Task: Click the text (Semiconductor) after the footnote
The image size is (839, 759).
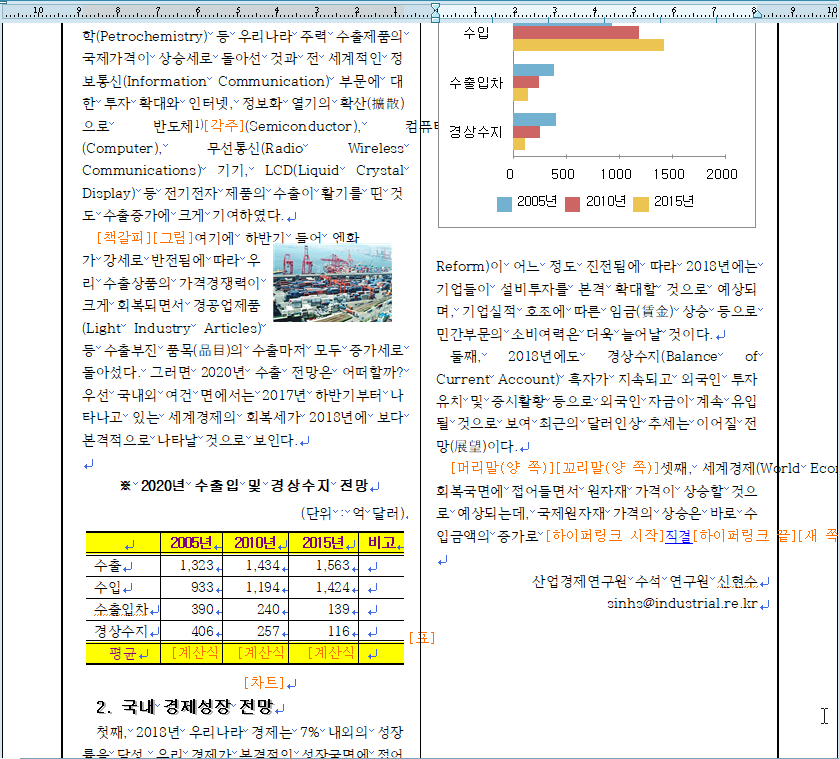Action: (x=302, y=126)
